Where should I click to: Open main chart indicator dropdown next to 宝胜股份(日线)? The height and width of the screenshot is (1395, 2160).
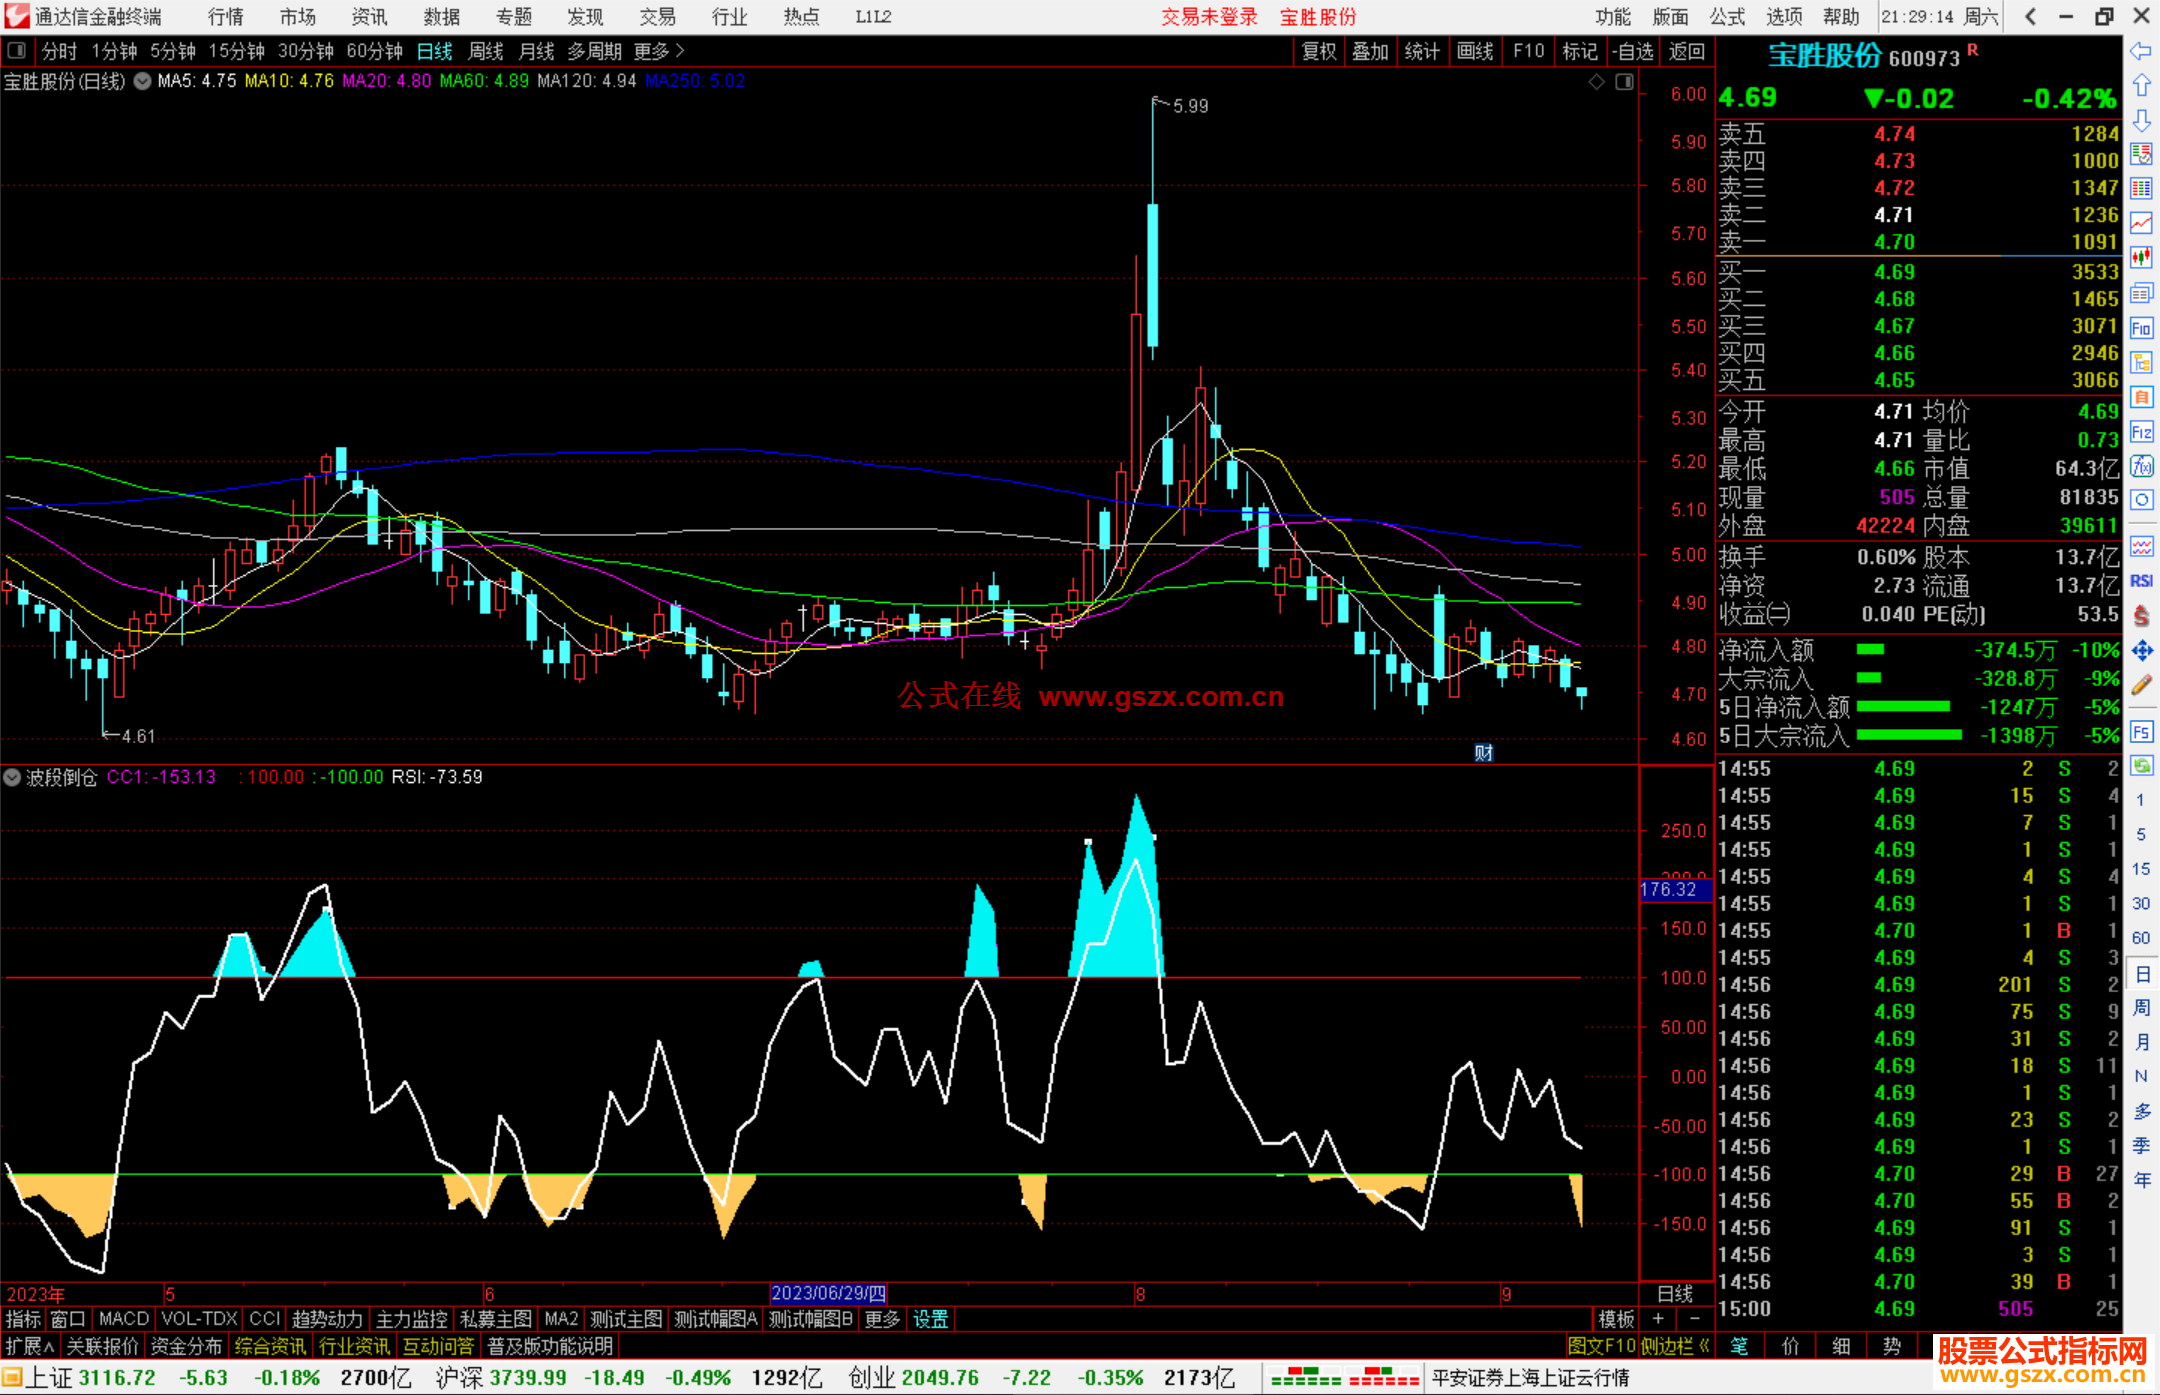tap(142, 82)
